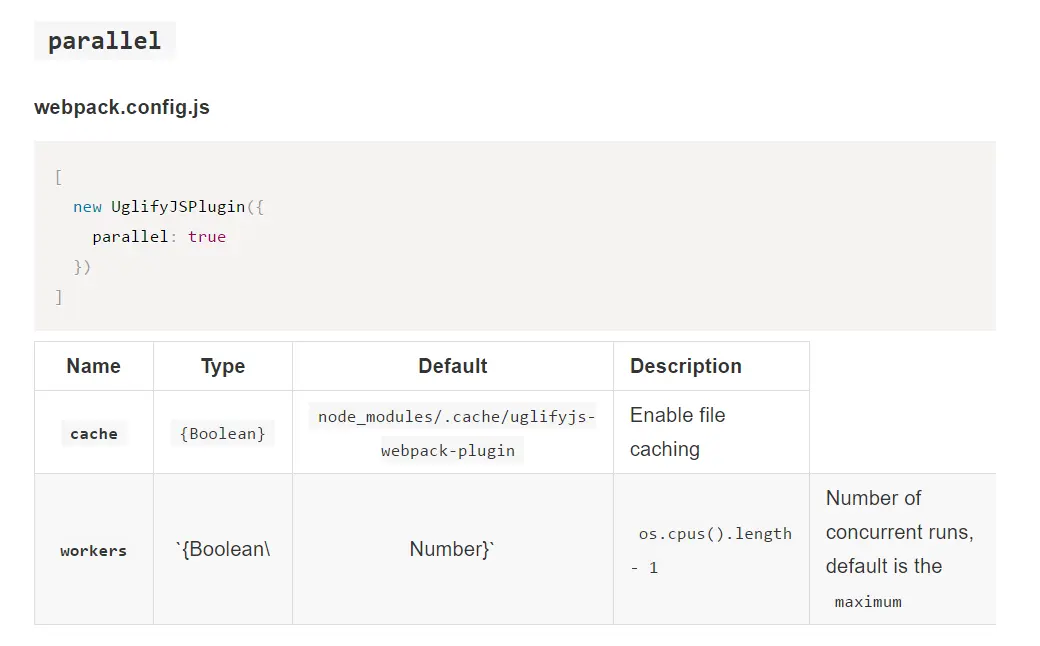Click the opening '[' bracket line
This screenshot has height=646, width=1040.
[x=59, y=177]
